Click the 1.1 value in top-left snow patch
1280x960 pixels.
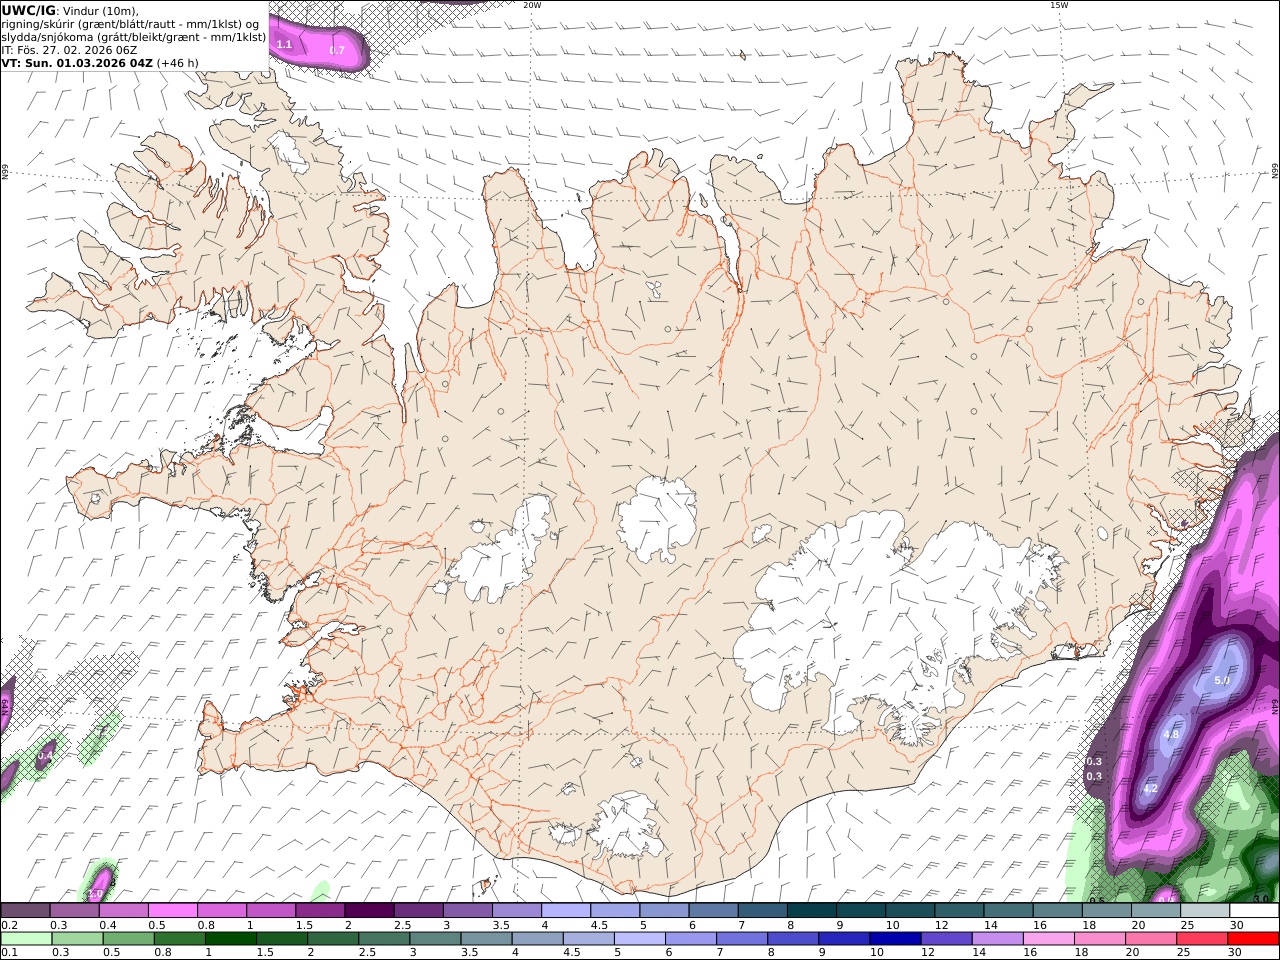[x=284, y=44]
